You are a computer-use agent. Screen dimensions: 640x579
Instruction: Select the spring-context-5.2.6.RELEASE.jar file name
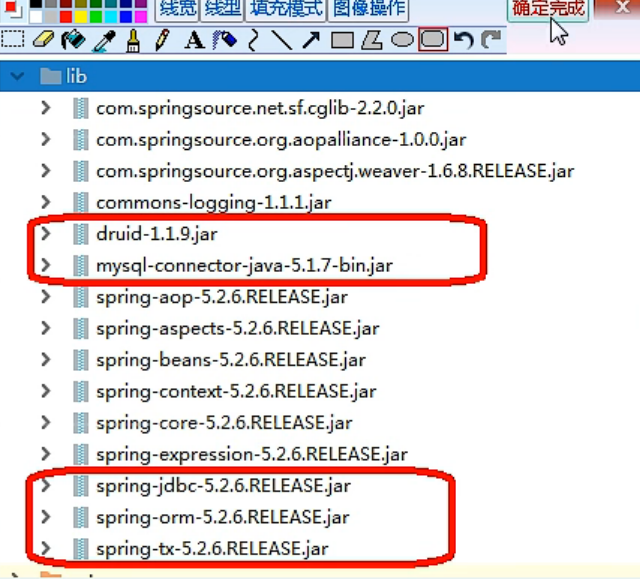pyautogui.click(x=236, y=392)
